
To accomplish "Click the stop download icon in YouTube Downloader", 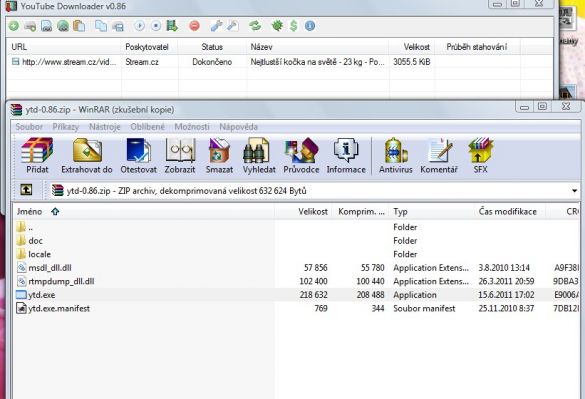I will (156, 26).
